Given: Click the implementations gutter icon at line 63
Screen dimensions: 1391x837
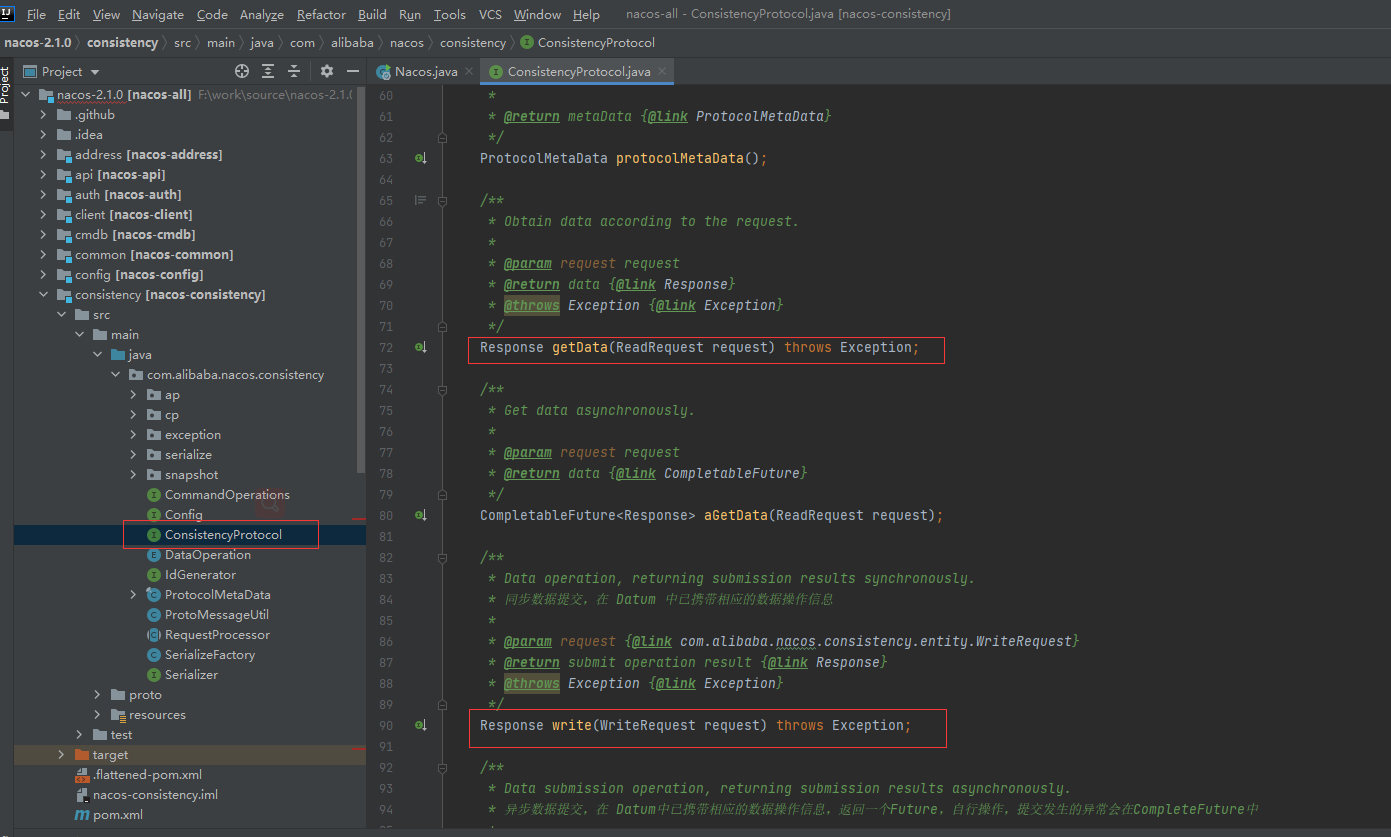Looking at the screenshot, I should pos(421,158).
